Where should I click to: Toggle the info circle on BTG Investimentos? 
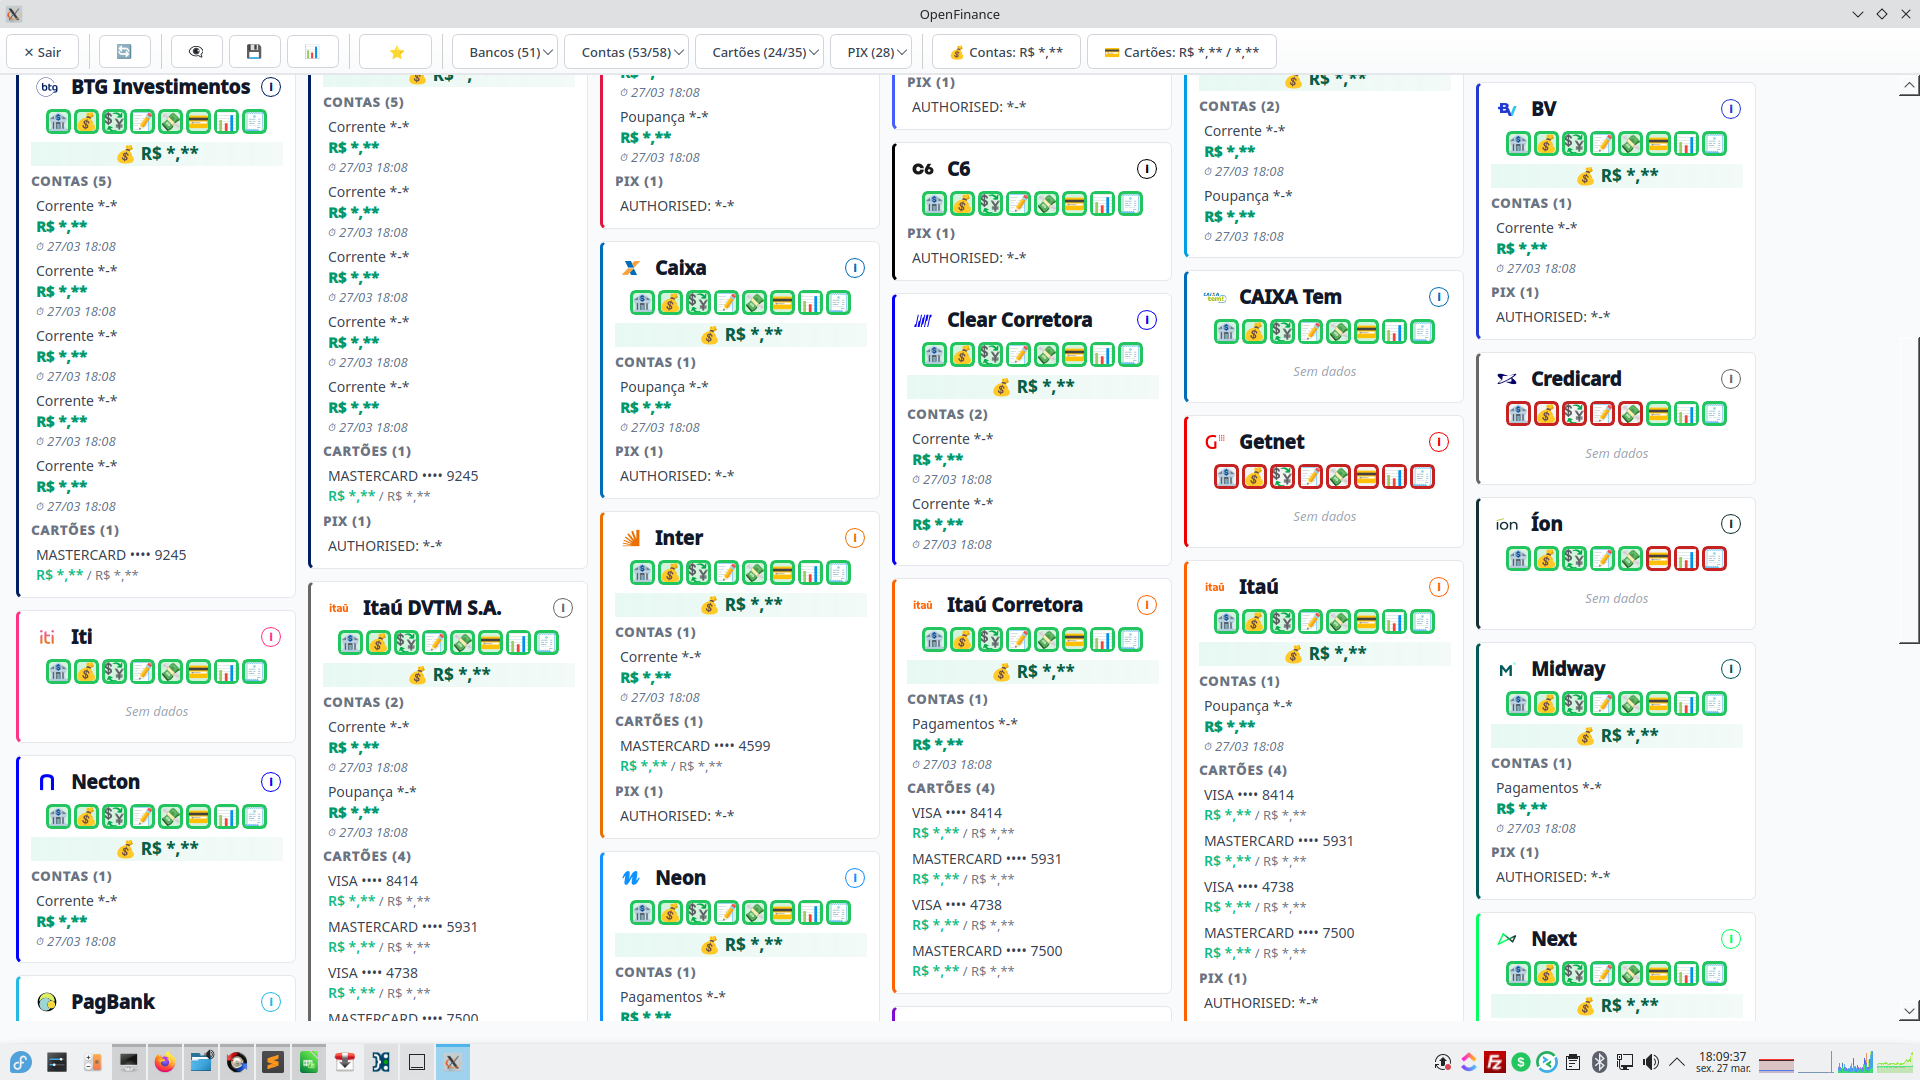tap(270, 87)
